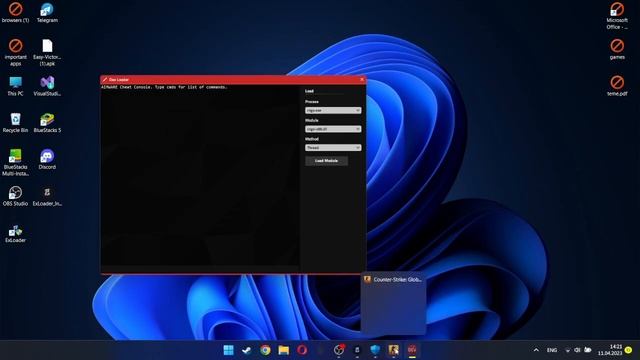The image size is (640, 360).
Task: Open Google Chrome from the taskbar
Action: (265, 350)
